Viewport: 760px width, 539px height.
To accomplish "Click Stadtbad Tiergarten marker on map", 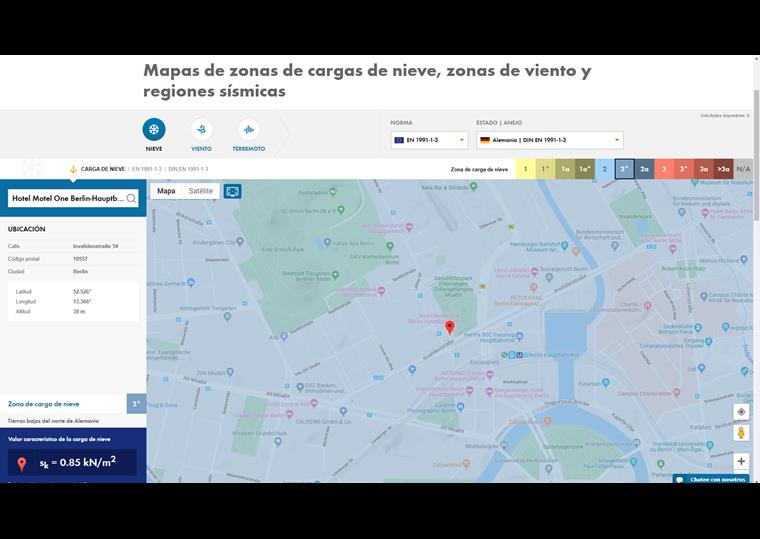I will pos(335,274).
